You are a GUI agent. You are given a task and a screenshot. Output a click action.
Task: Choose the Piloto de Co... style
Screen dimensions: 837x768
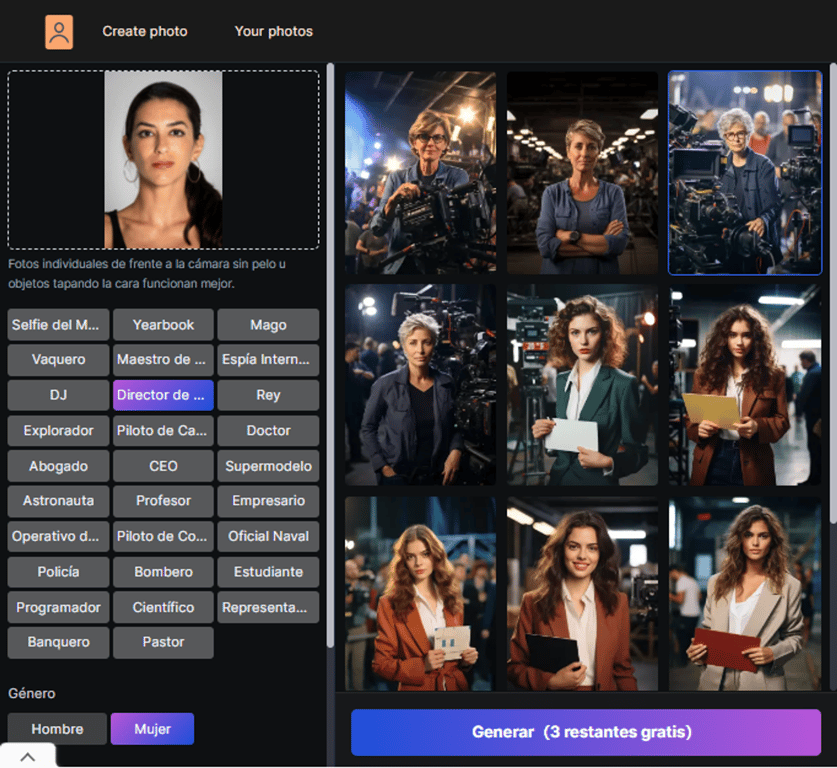click(163, 536)
